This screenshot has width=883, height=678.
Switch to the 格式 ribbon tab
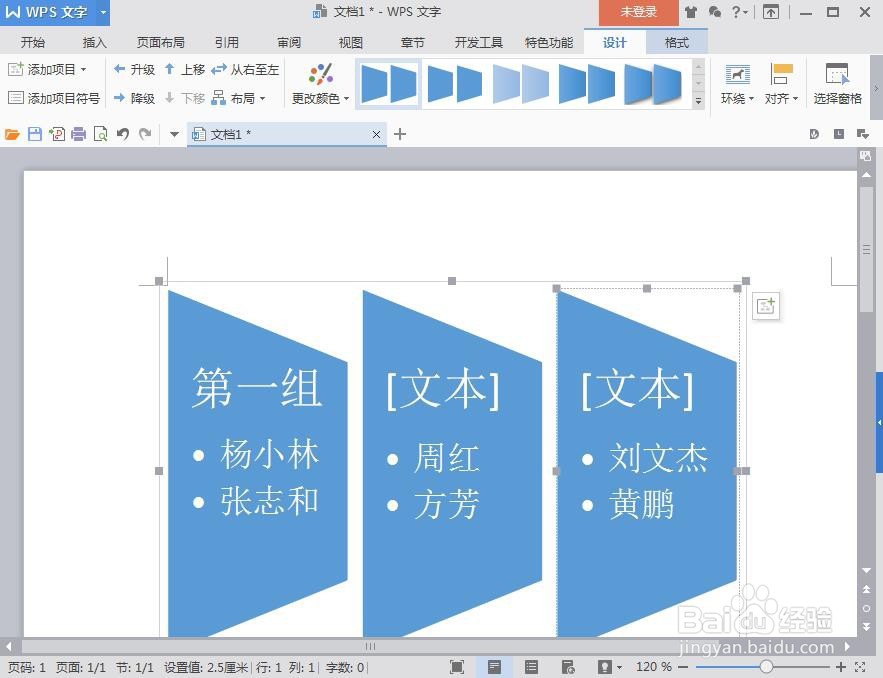[676, 42]
